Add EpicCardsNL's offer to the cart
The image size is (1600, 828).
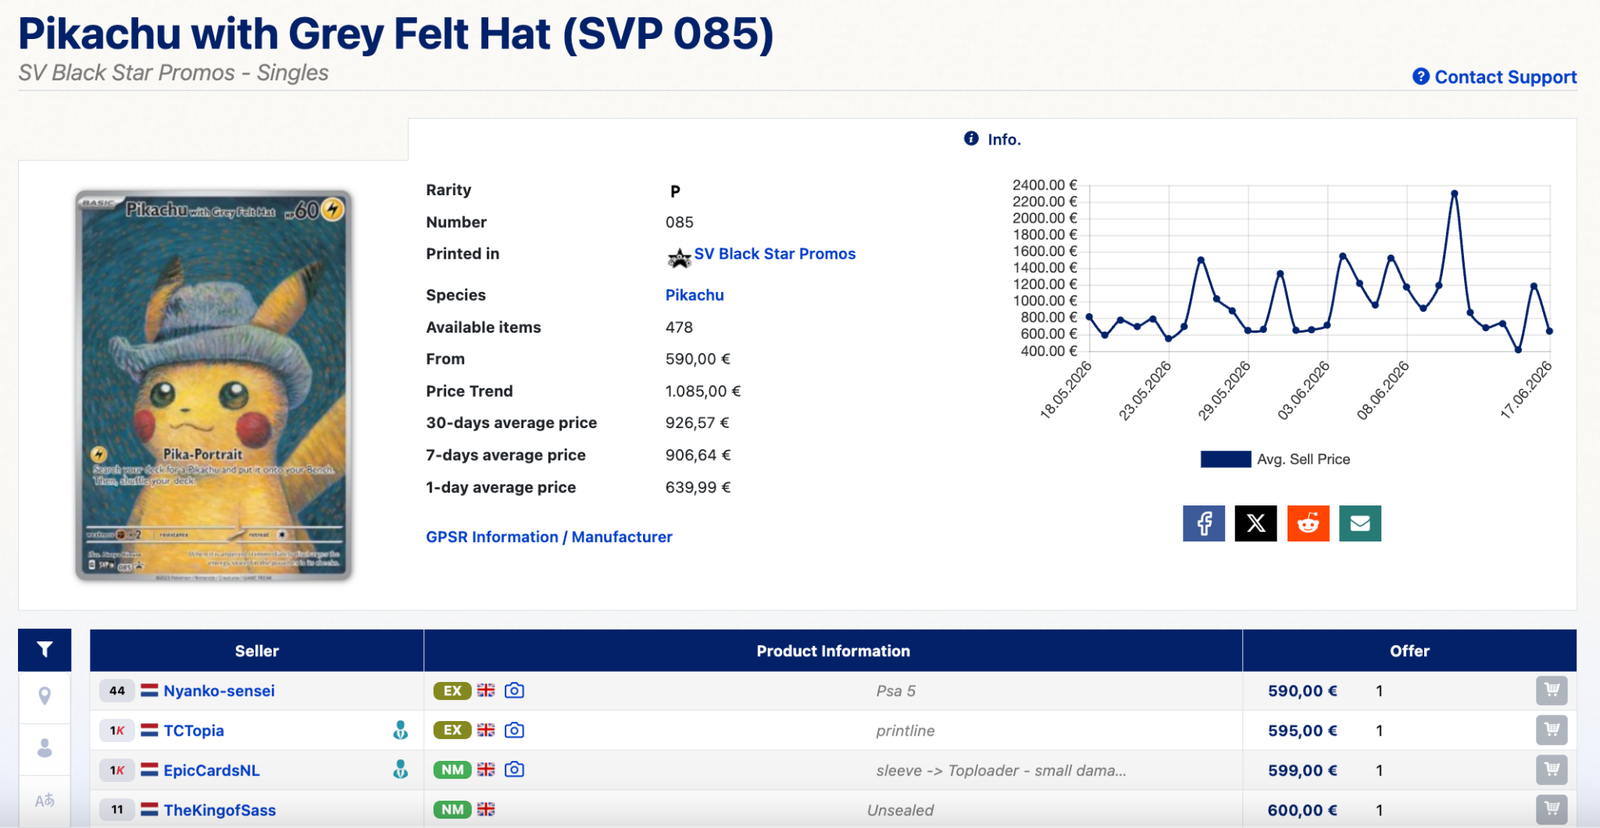[1552, 770]
